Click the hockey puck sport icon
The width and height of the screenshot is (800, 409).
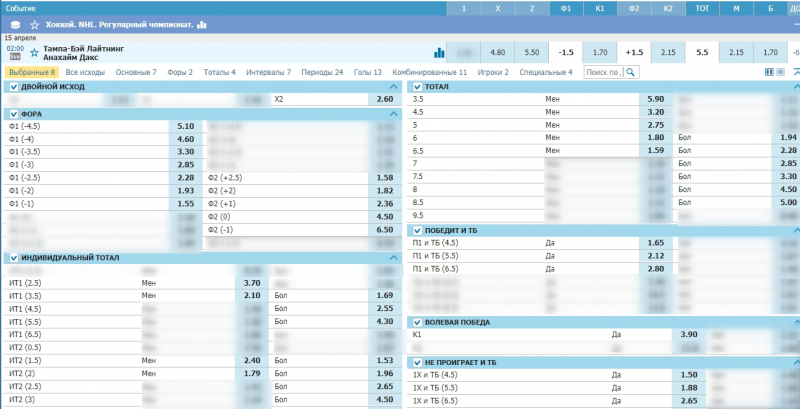15,24
